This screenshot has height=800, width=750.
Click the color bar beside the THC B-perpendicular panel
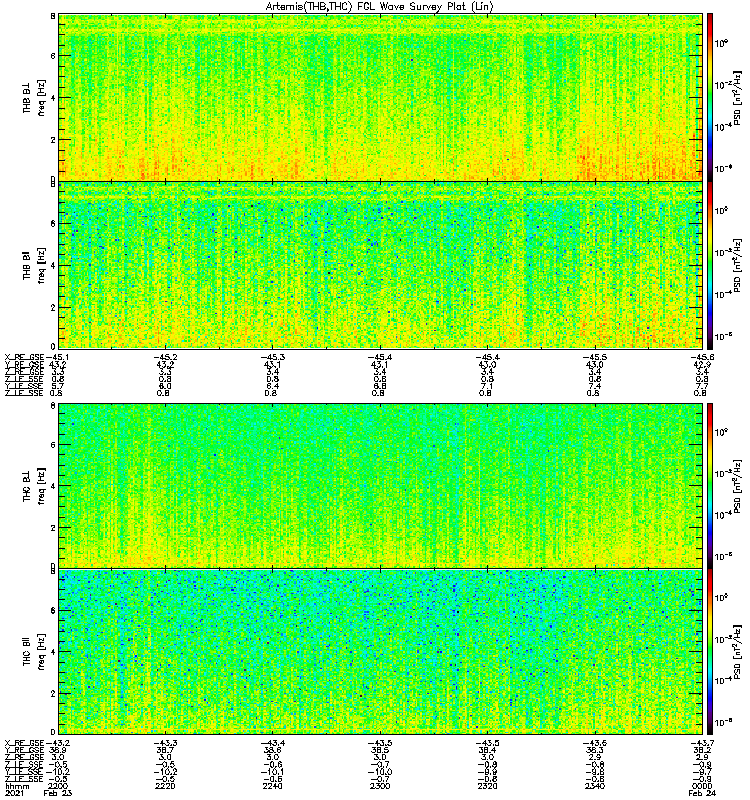[x=710, y=486]
